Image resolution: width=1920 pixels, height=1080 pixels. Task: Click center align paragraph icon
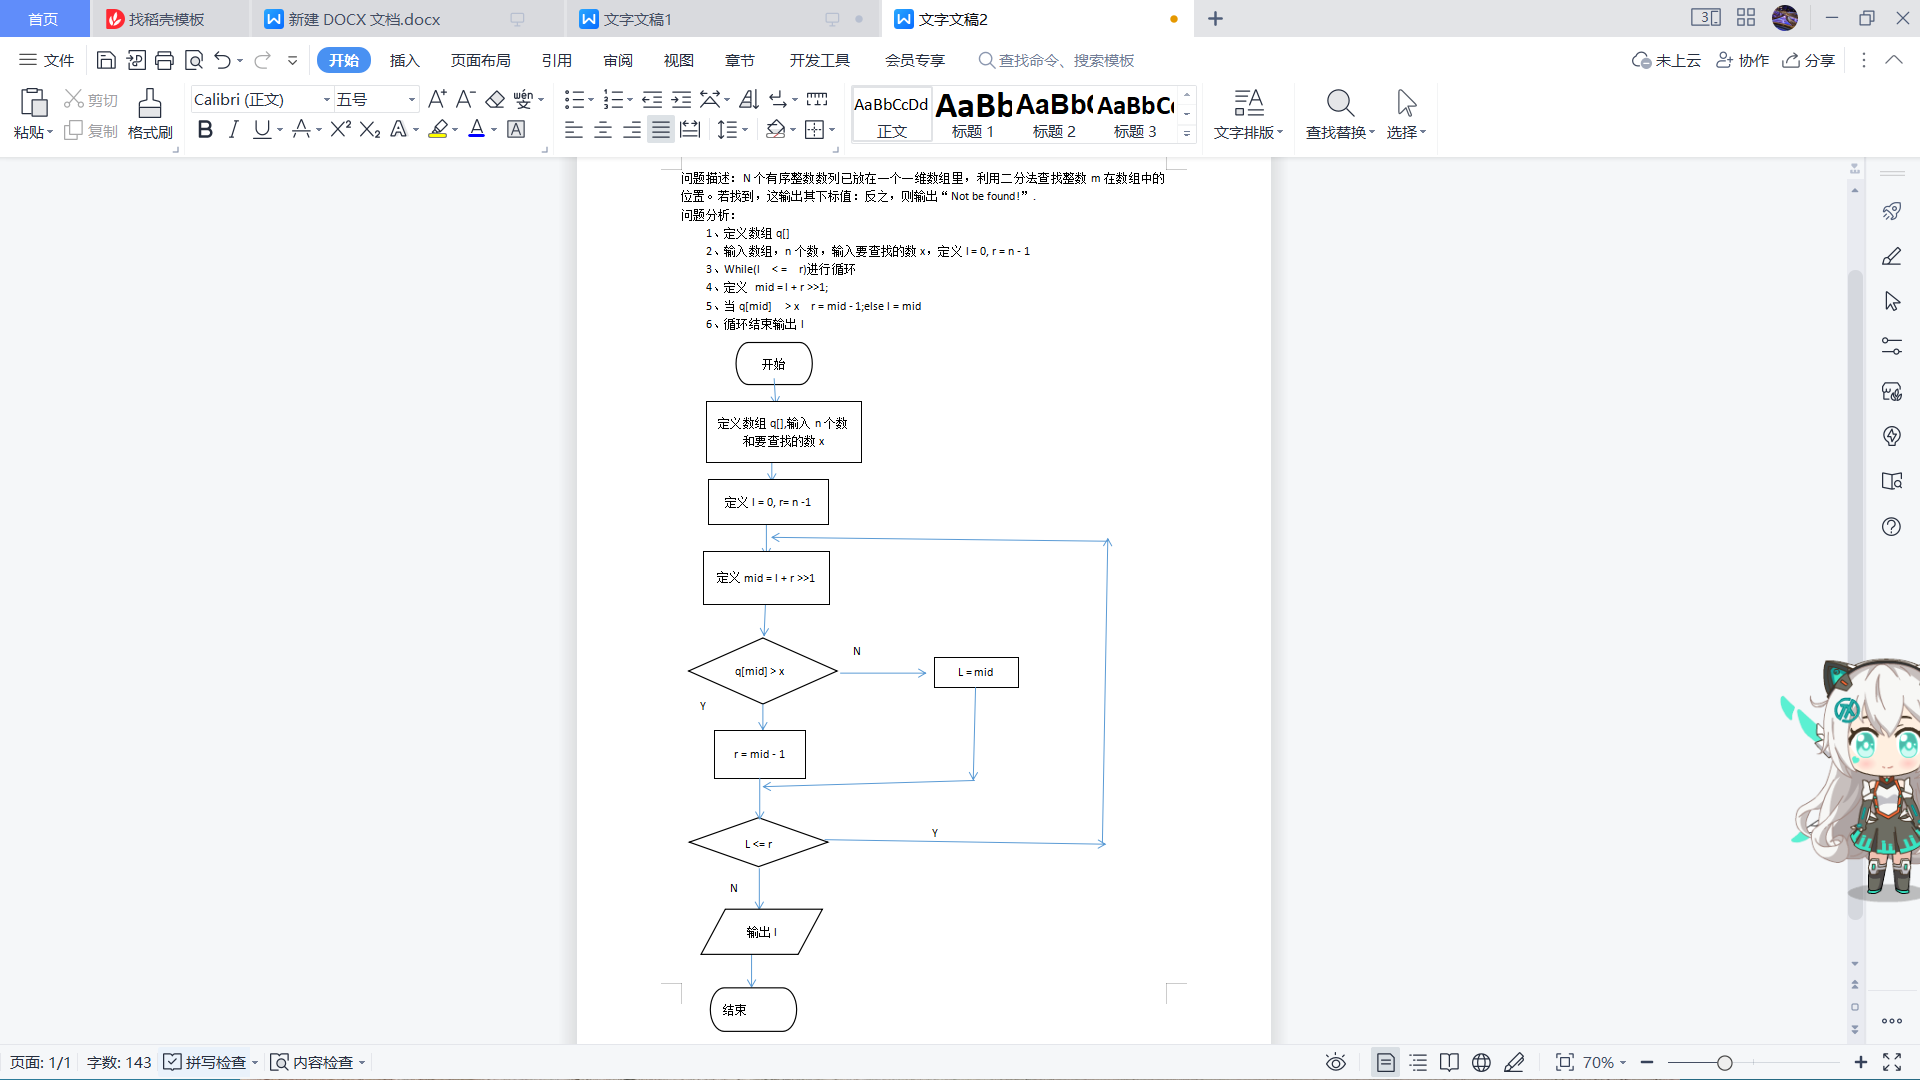[x=603, y=129]
